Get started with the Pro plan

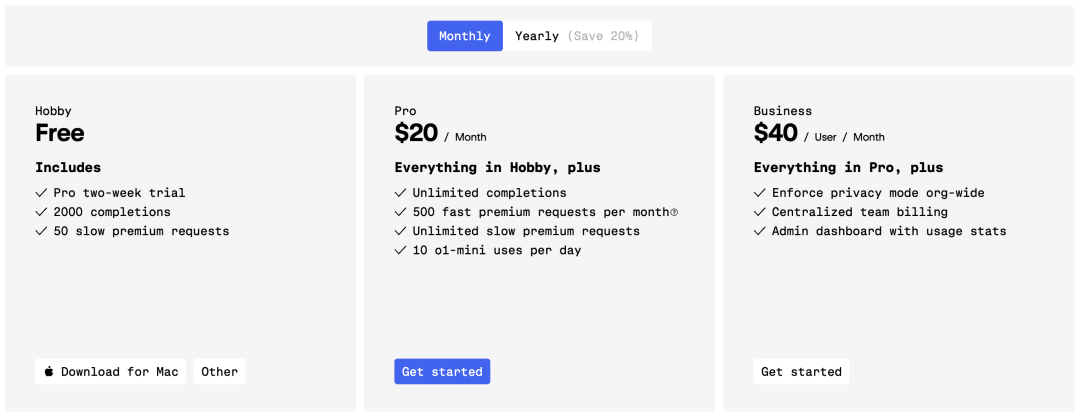[x=442, y=372]
